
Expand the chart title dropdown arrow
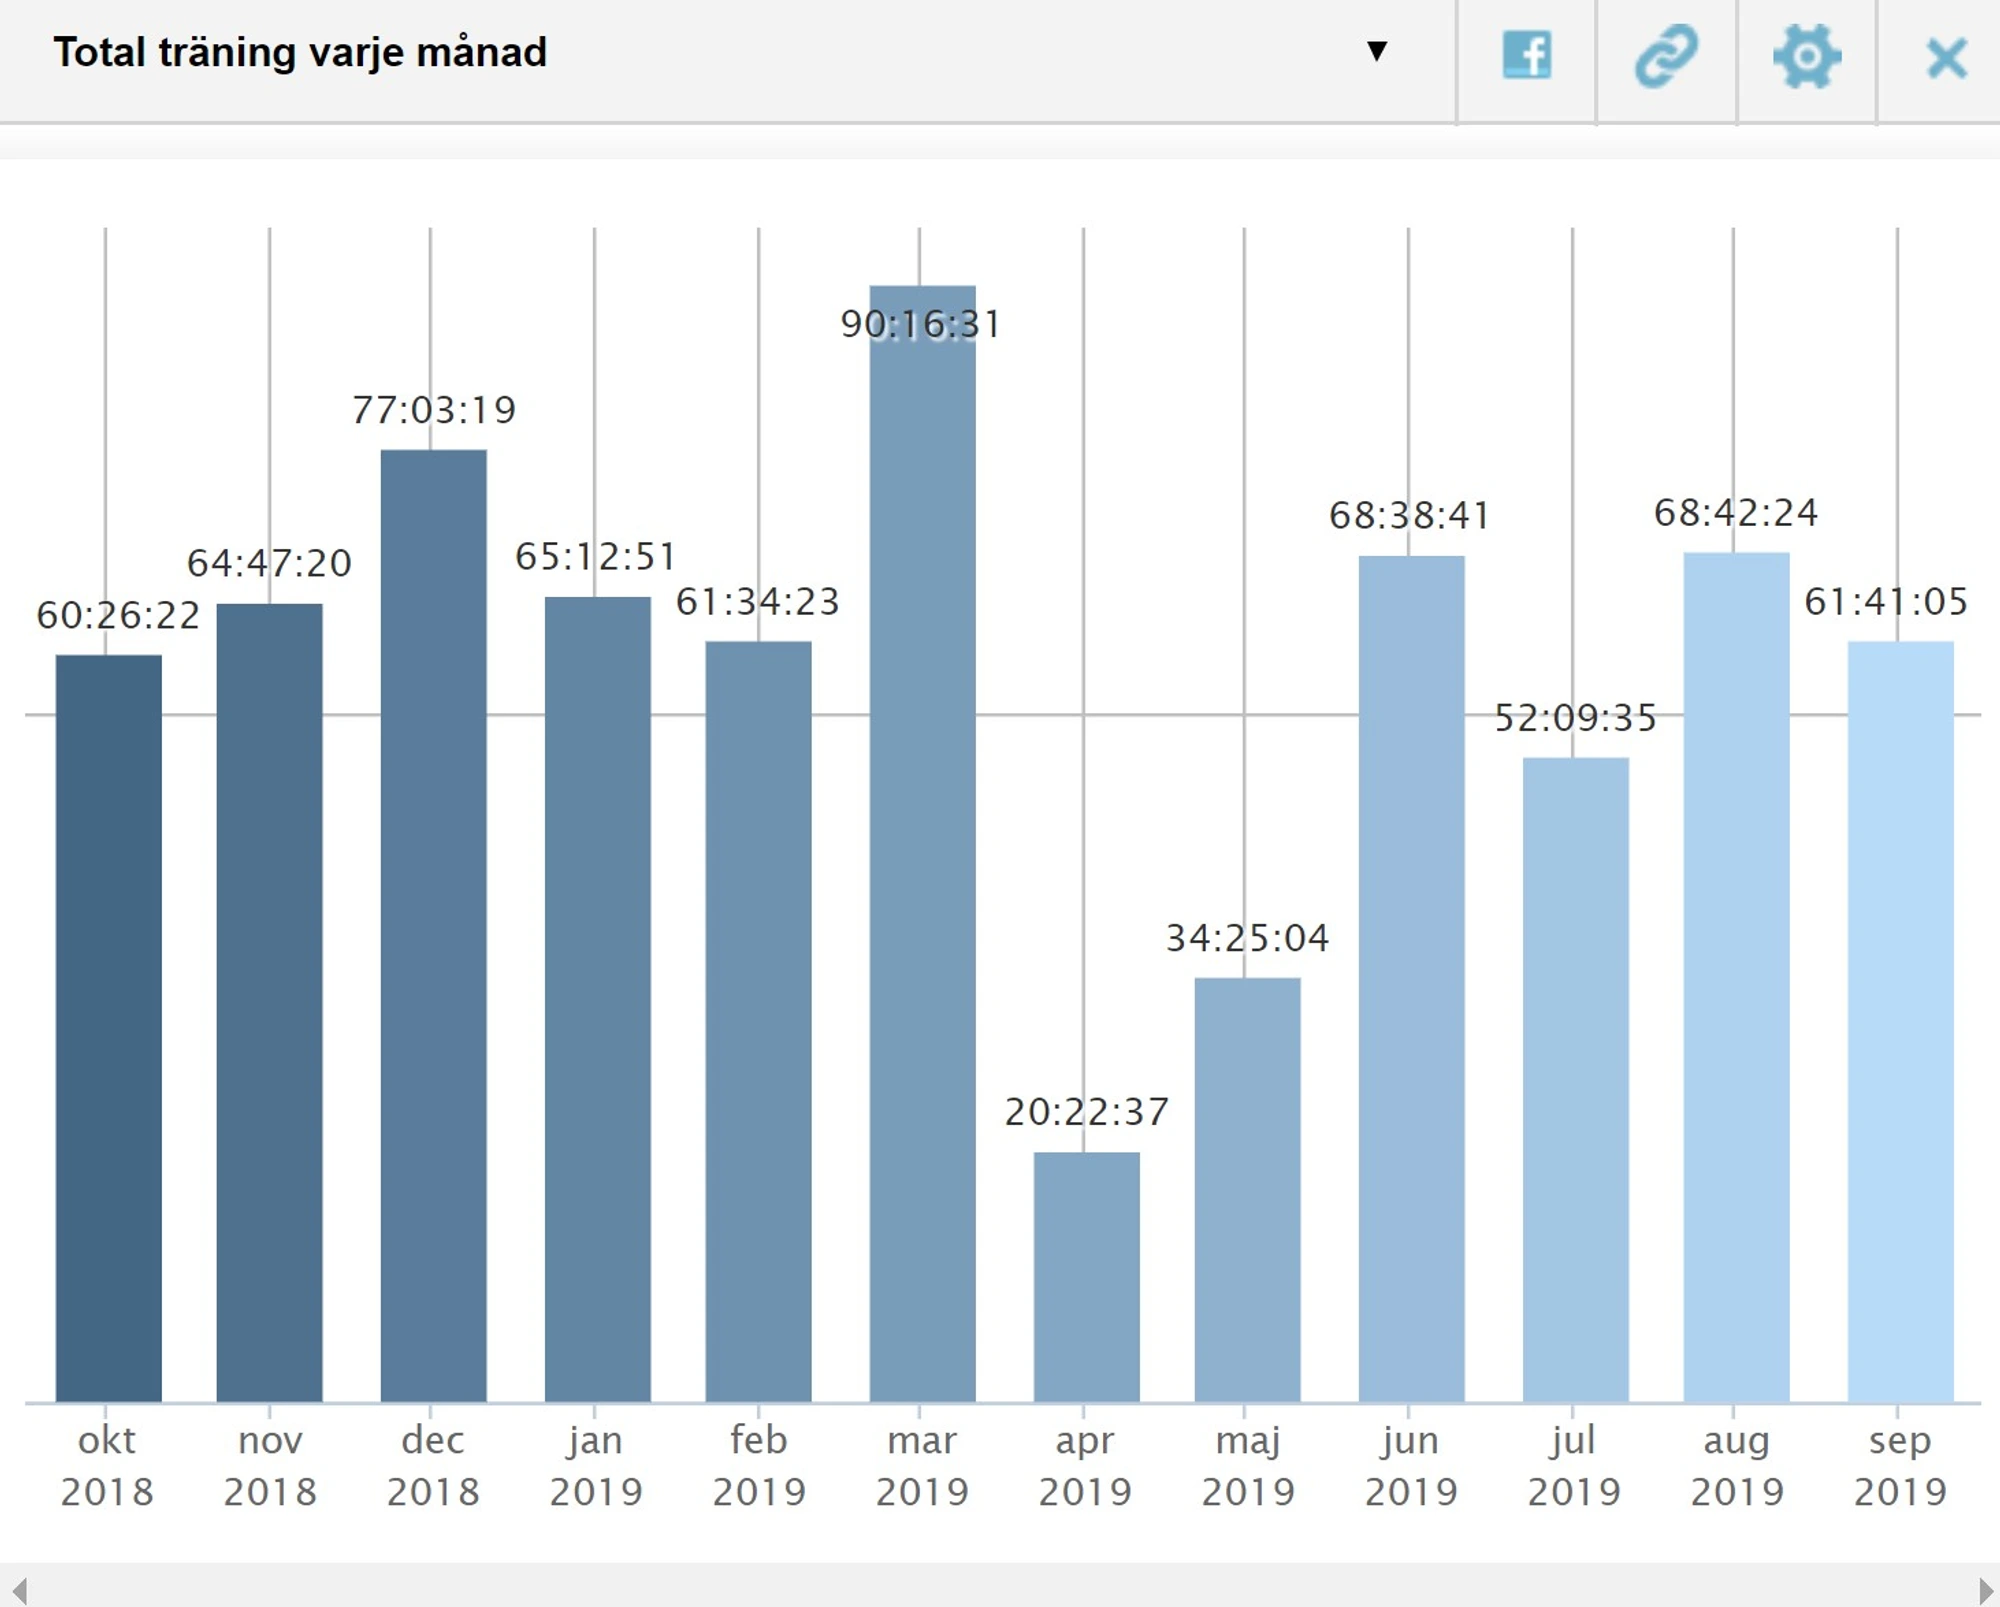pos(1377,51)
